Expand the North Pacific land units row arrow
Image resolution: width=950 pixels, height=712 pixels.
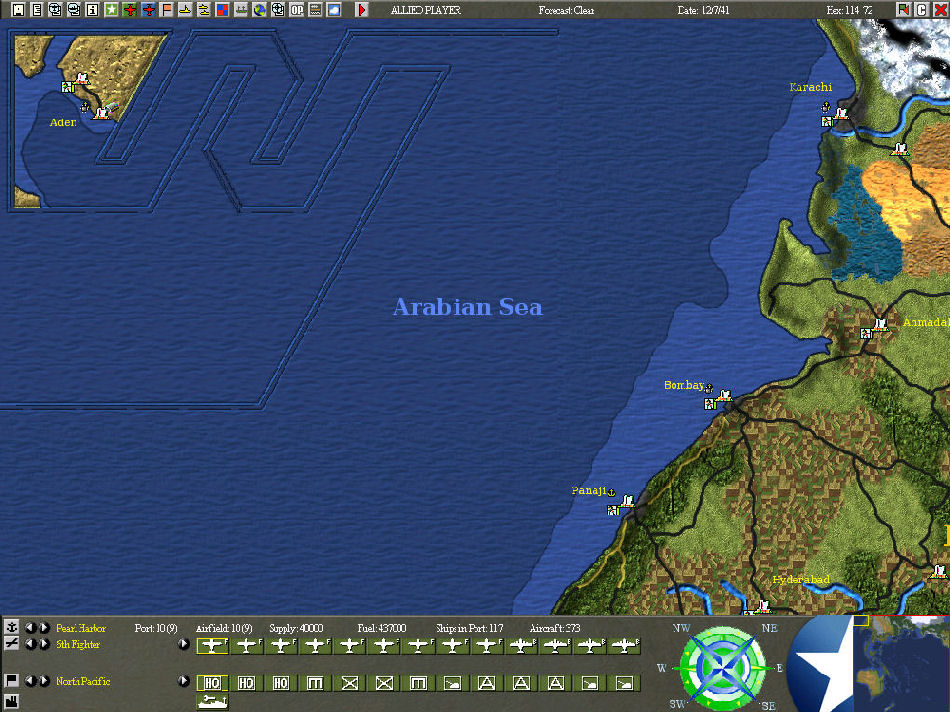point(184,681)
